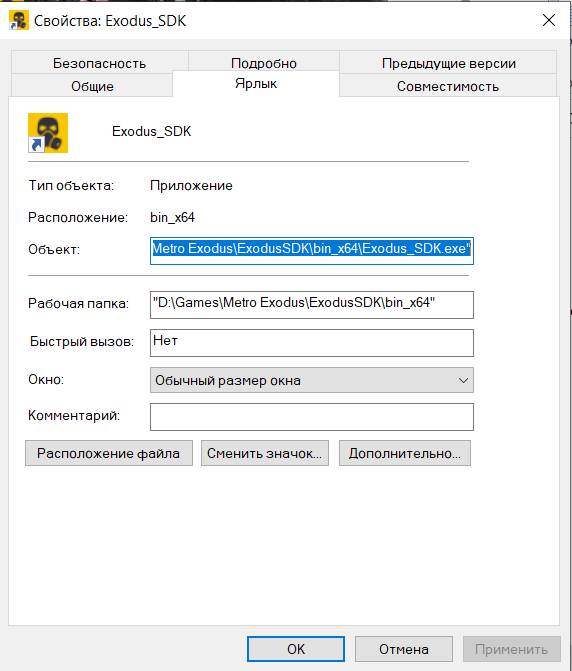Expand the Окно dropdown list

pos(312,380)
